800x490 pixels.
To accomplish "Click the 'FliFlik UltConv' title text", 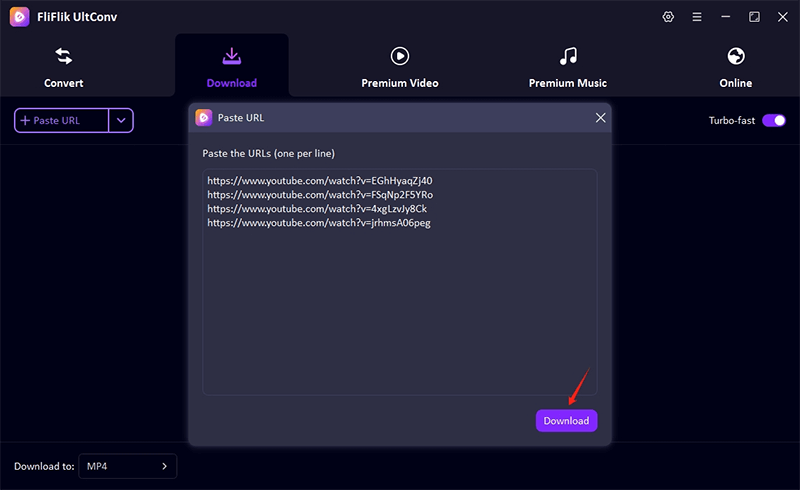I will (77, 17).
